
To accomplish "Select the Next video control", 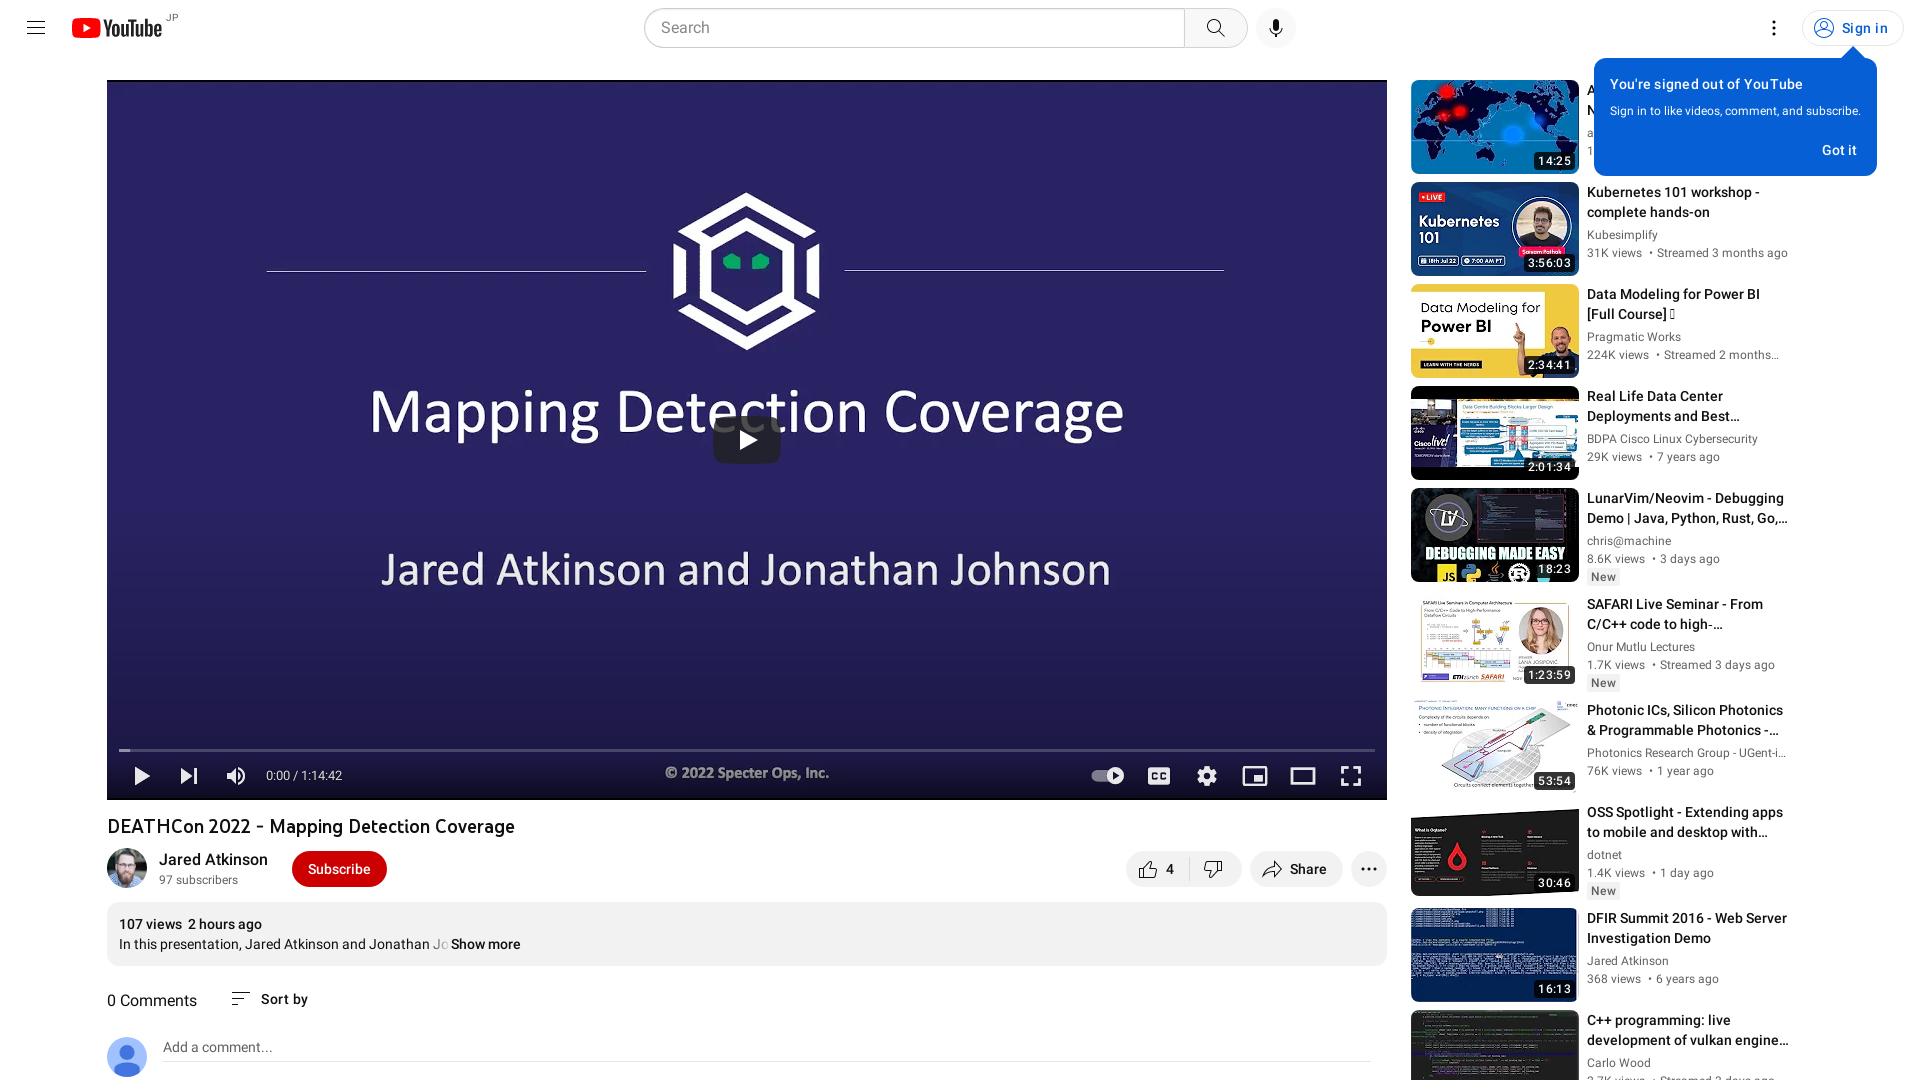I will [x=188, y=775].
